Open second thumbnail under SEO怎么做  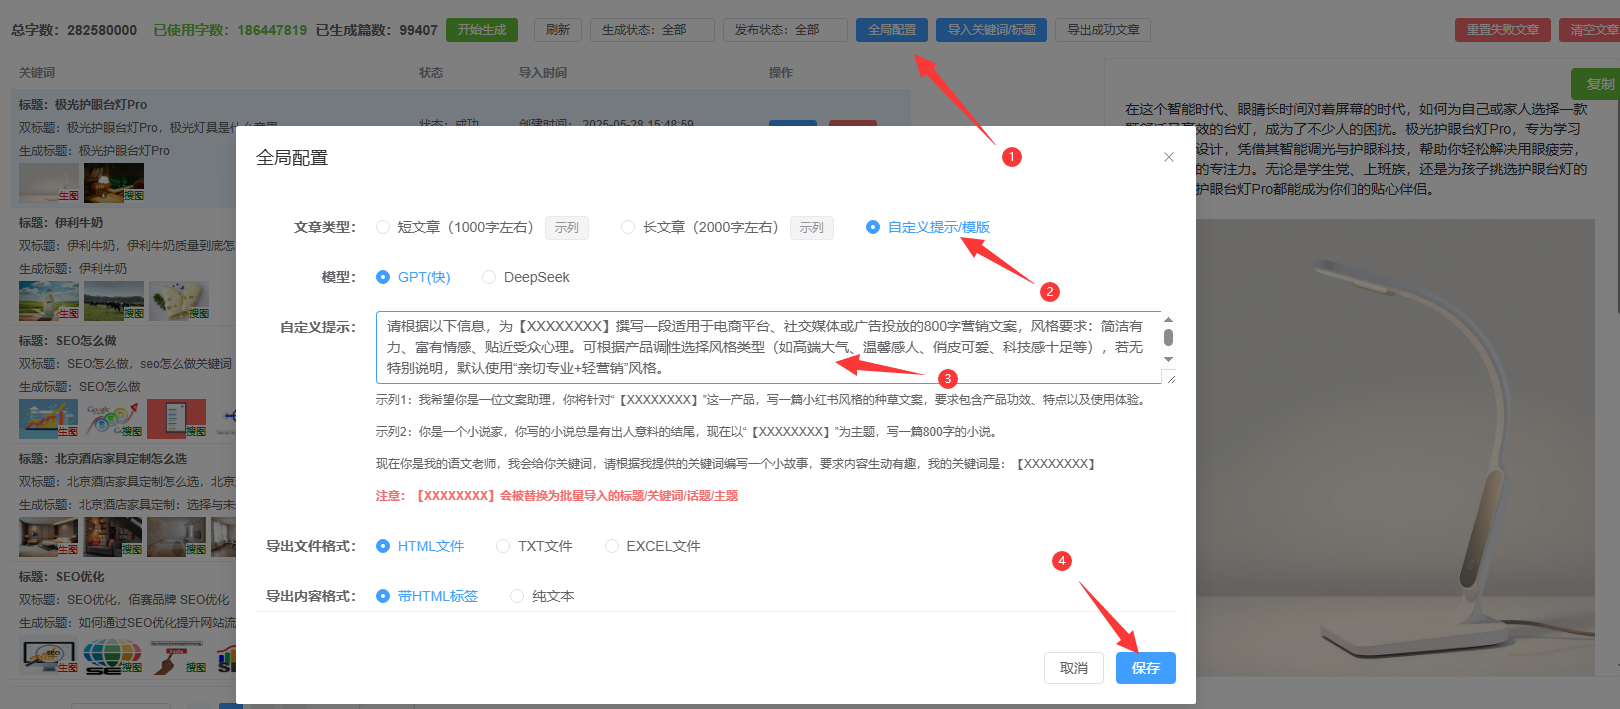pyautogui.click(x=113, y=419)
